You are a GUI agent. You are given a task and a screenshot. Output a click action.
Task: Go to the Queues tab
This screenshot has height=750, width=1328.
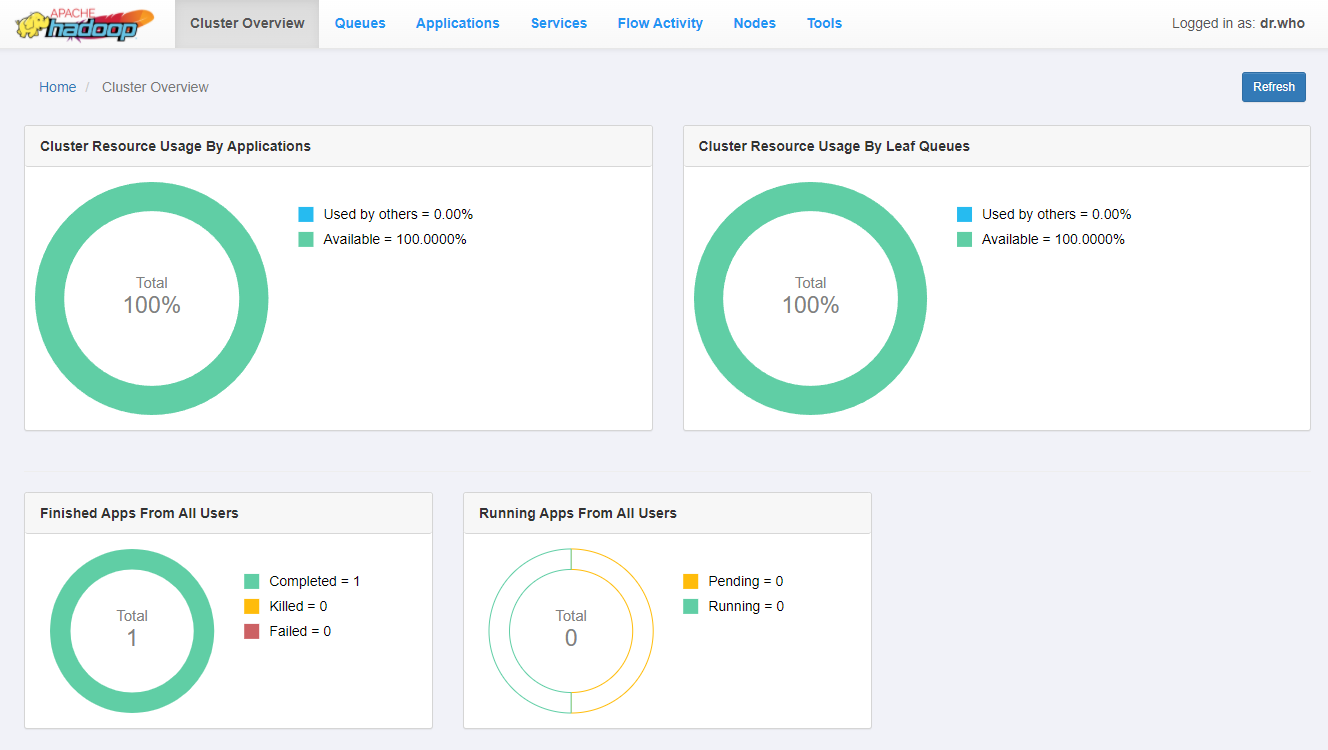(x=360, y=23)
